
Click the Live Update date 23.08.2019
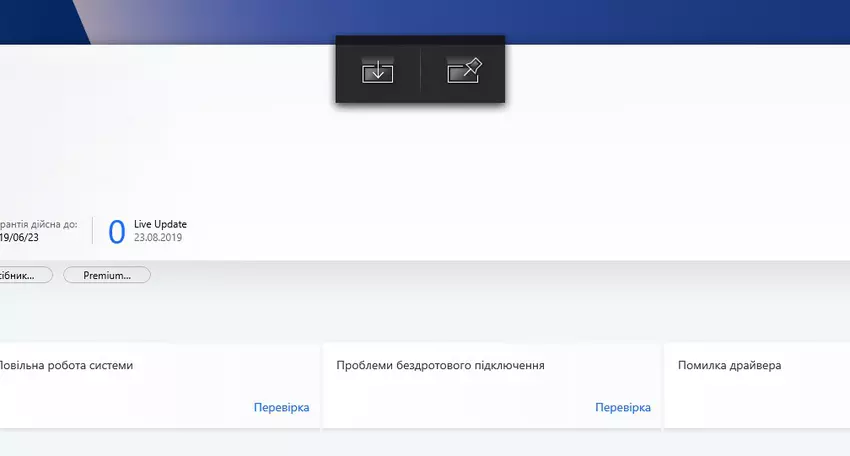[158, 238]
